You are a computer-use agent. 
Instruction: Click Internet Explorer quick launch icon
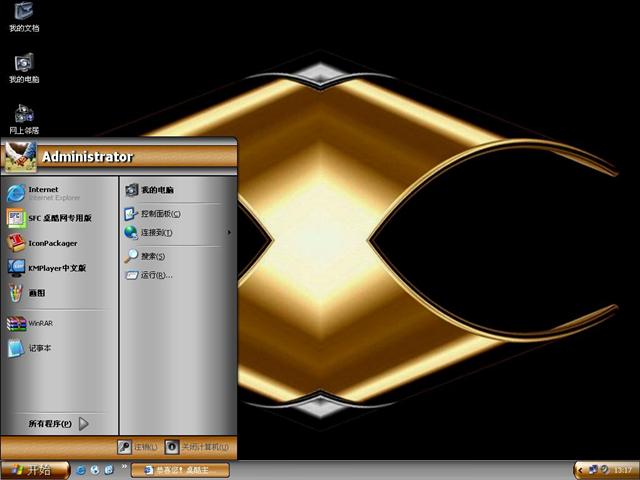tap(81, 470)
